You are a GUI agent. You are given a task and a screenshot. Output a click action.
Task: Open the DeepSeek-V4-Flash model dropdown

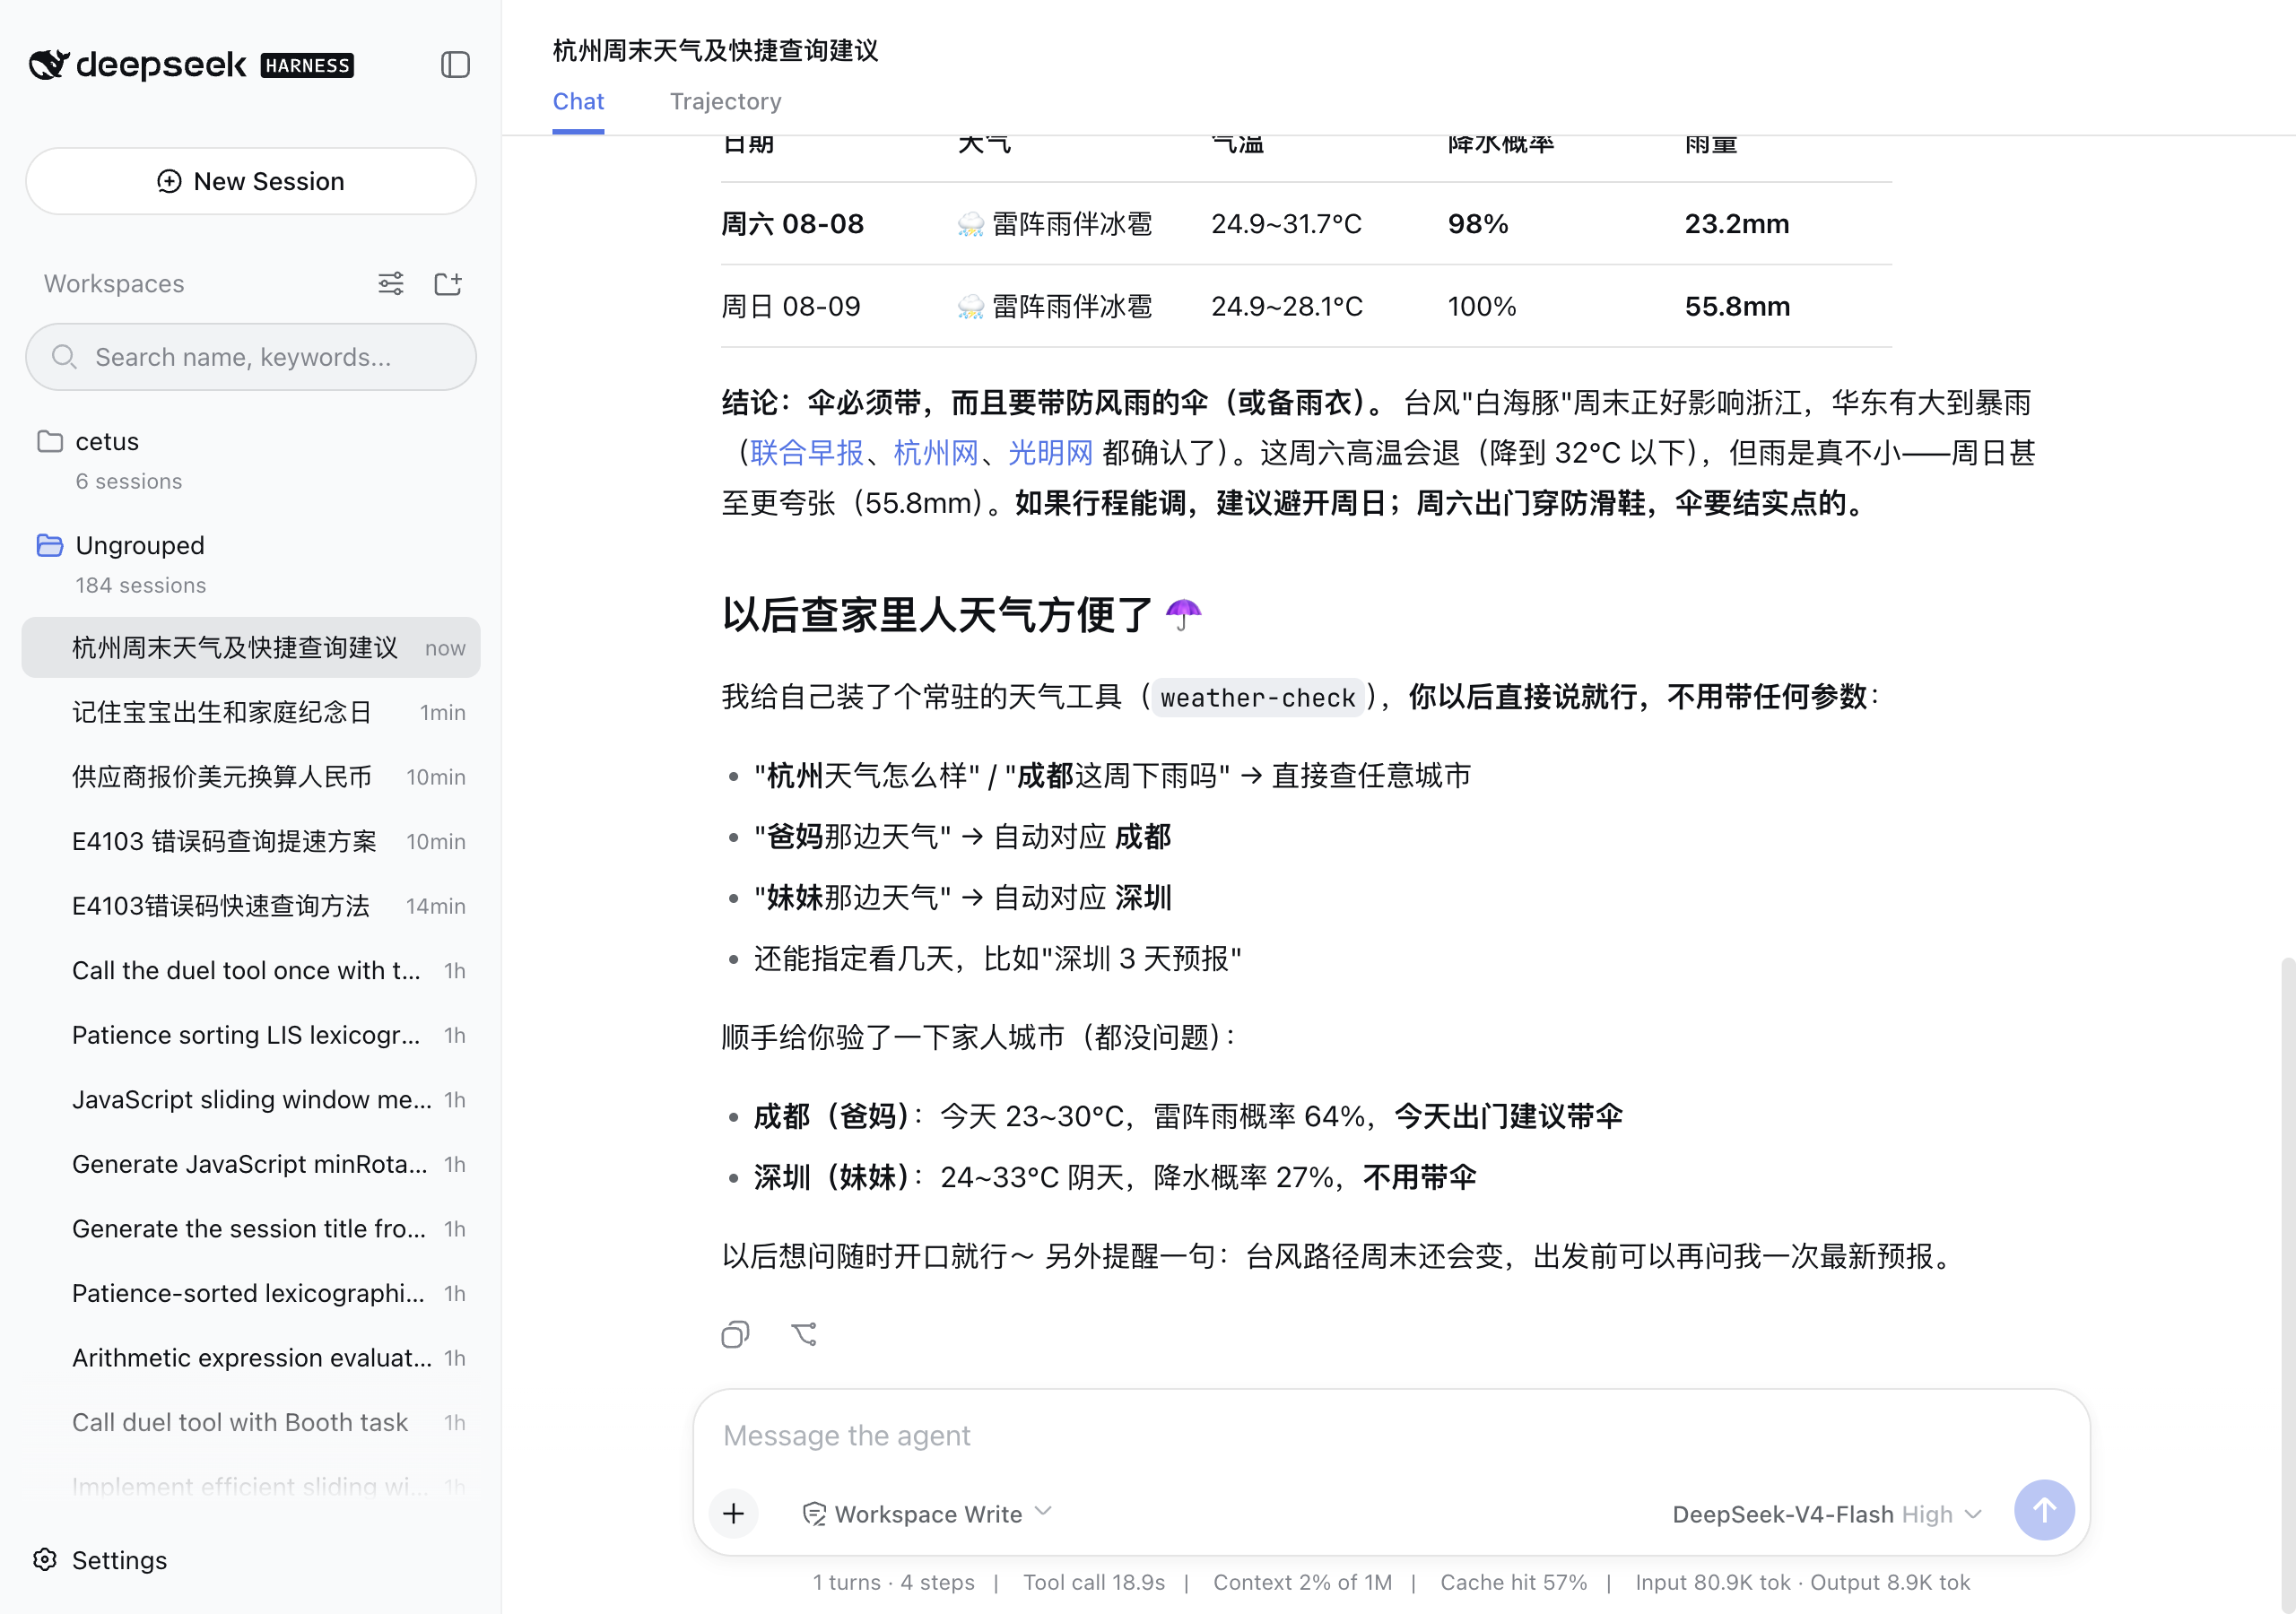point(1827,1514)
